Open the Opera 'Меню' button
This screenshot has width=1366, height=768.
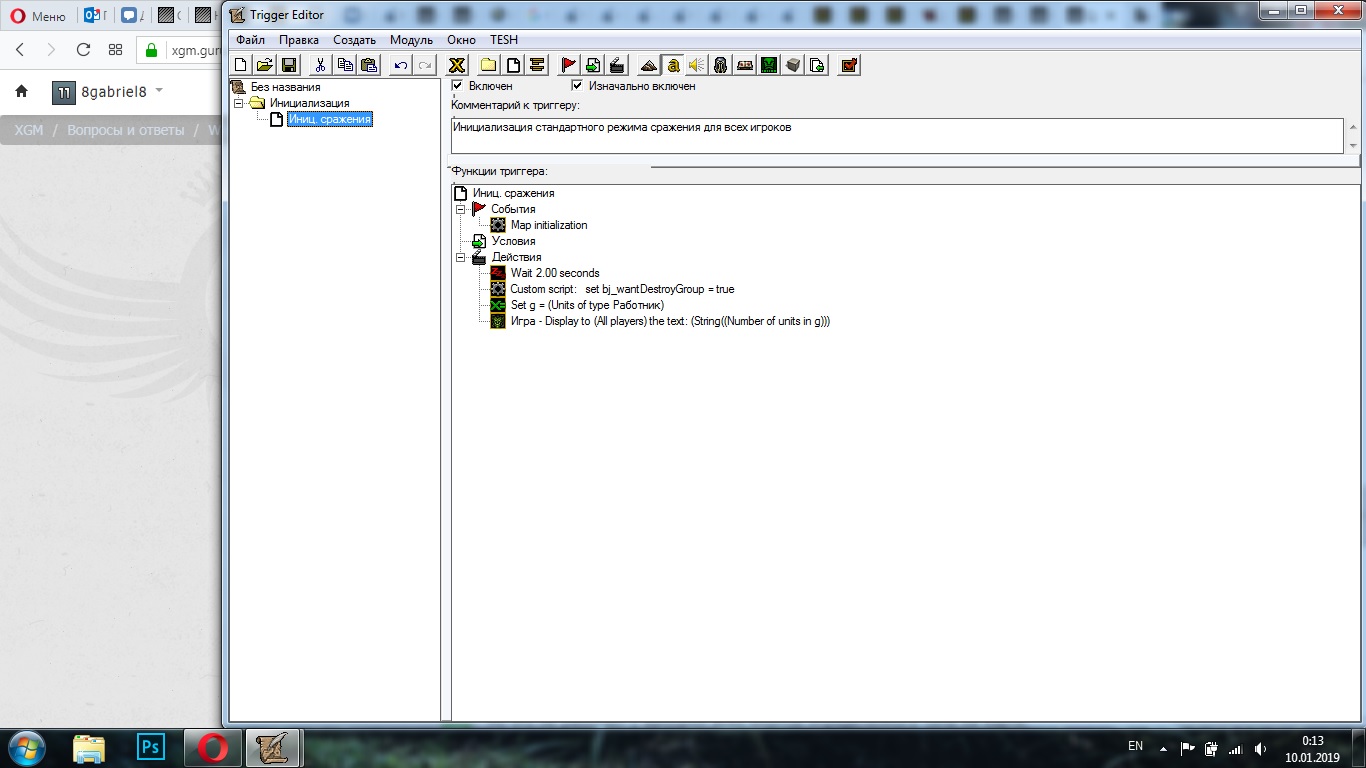coord(38,16)
